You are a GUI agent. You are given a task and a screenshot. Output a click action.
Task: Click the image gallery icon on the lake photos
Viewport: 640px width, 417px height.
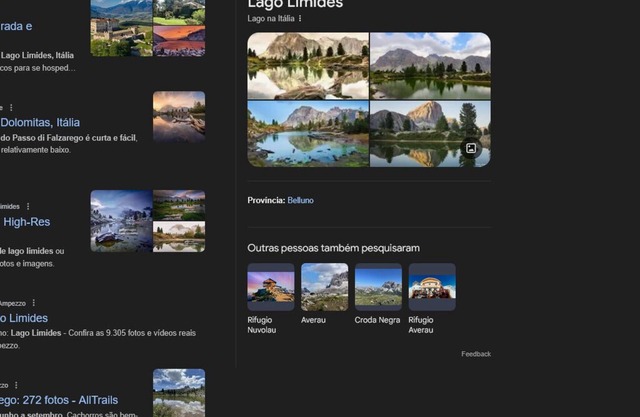click(470, 149)
